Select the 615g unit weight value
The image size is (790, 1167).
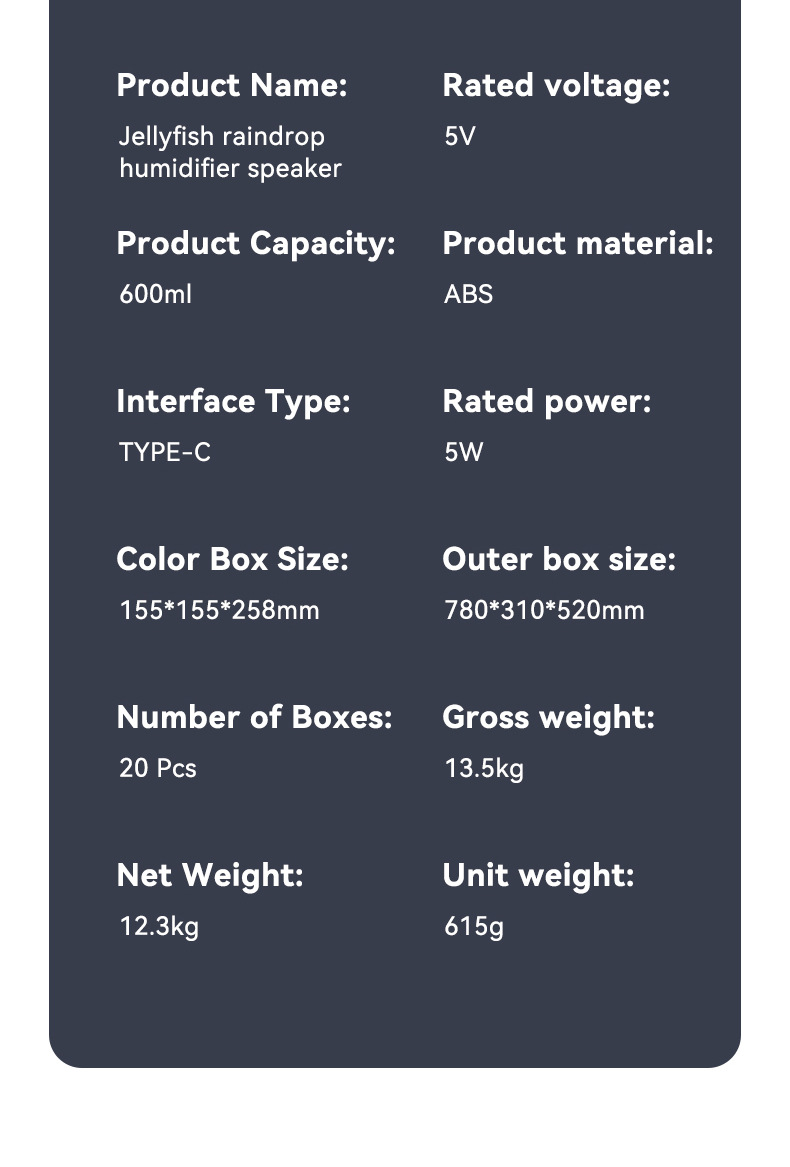[x=474, y=926]
